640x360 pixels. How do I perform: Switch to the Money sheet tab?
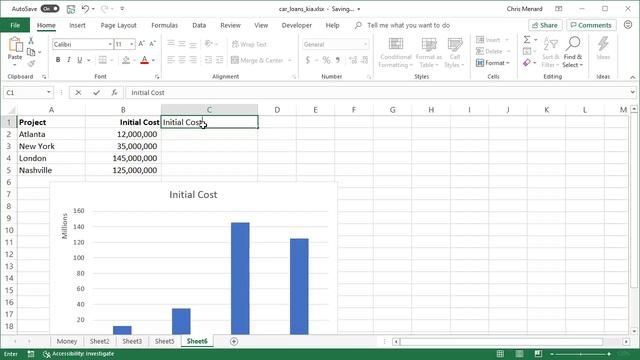[67, 341]
